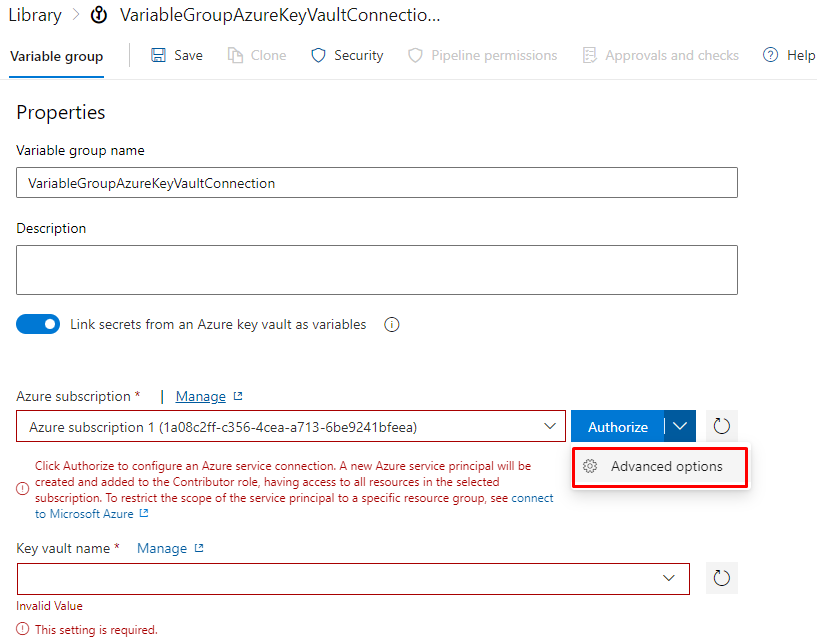Click the Advanced options gear icon
This screenshot has width=817, height=641.
coord(590,467)
